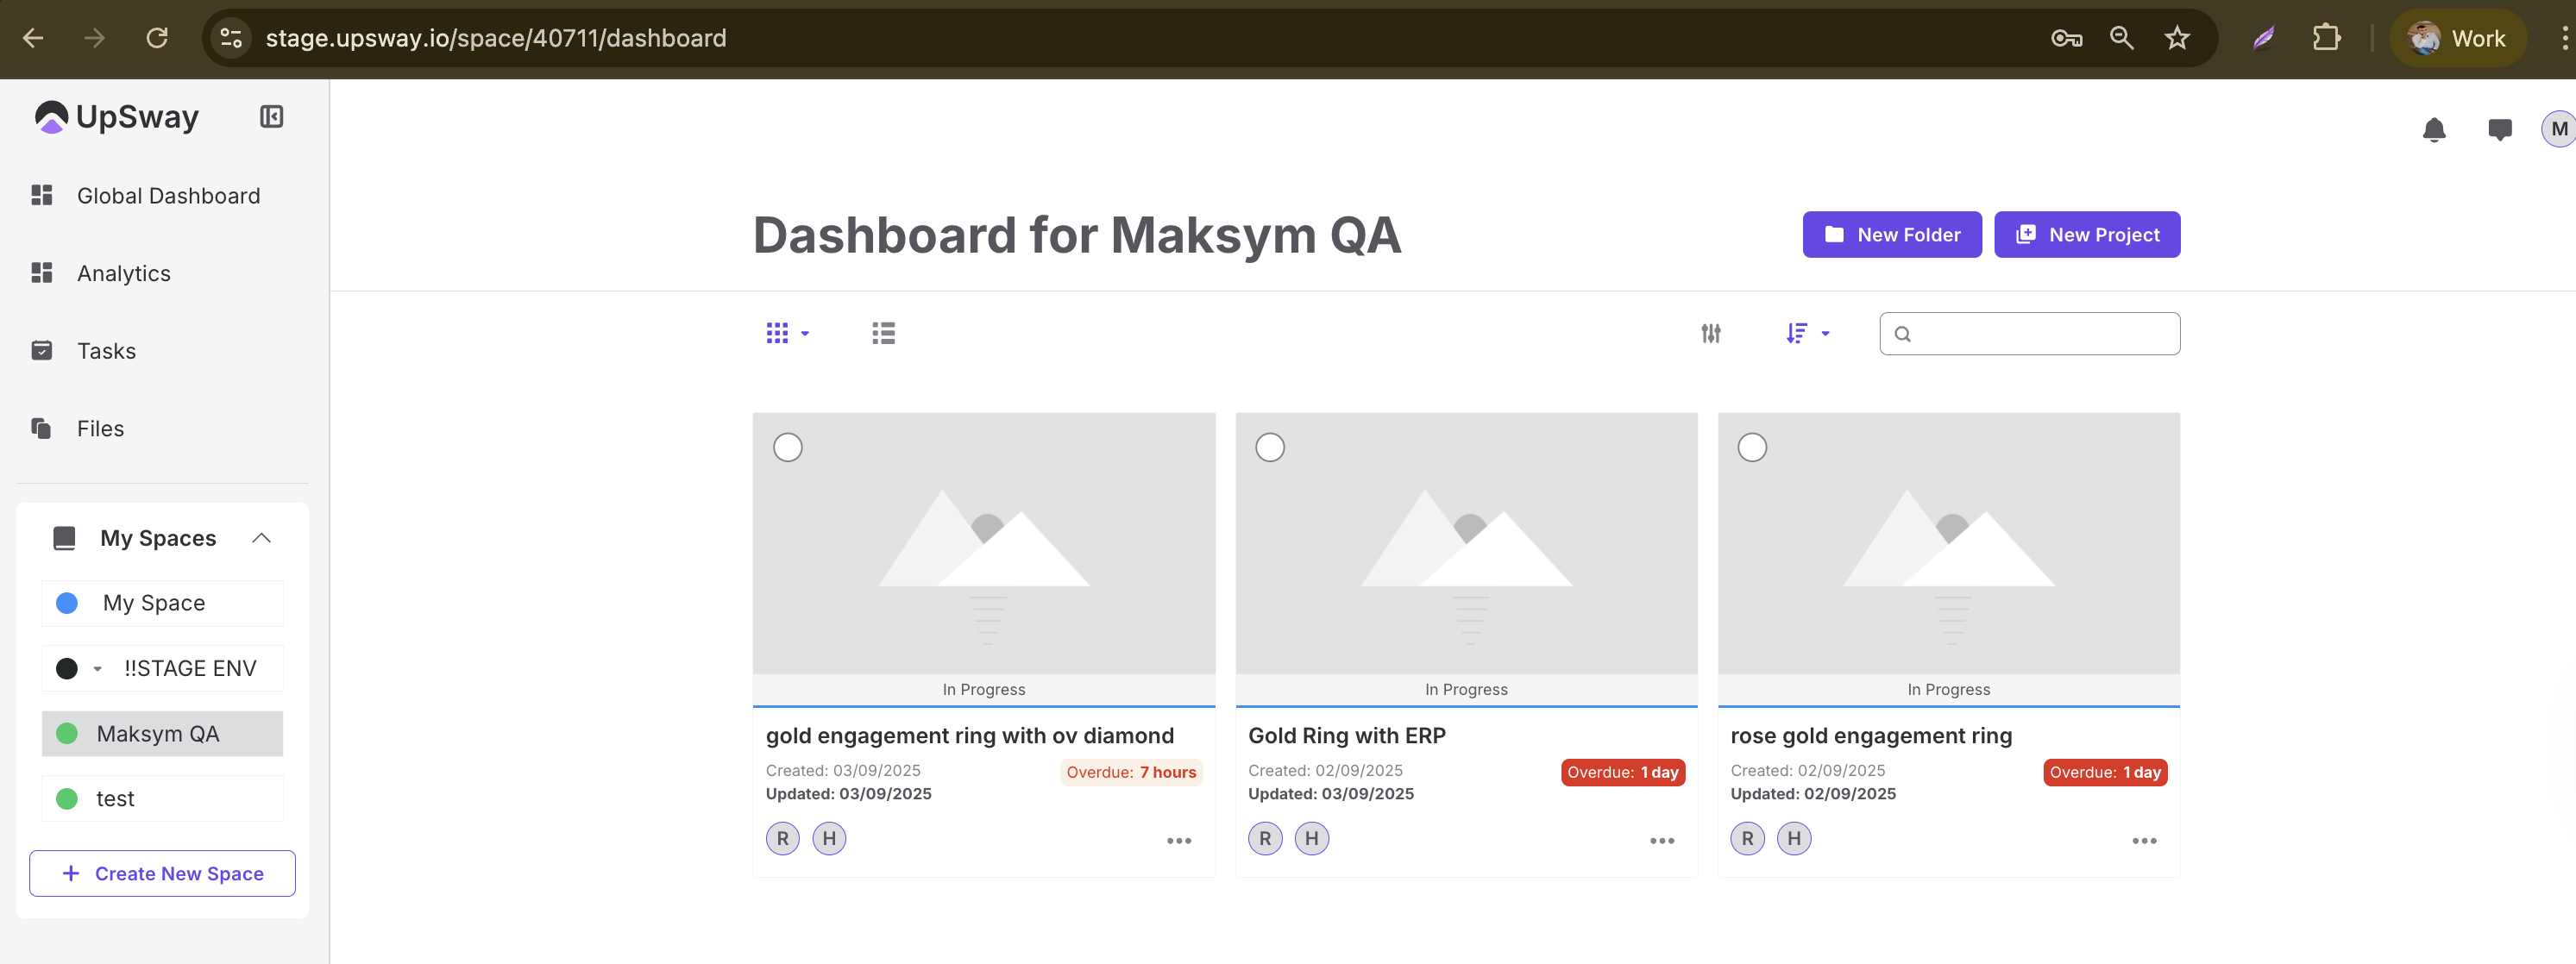Open the chat messages icon
Viewport: 2576px width, 964px height.
(x=2499, y=130)
